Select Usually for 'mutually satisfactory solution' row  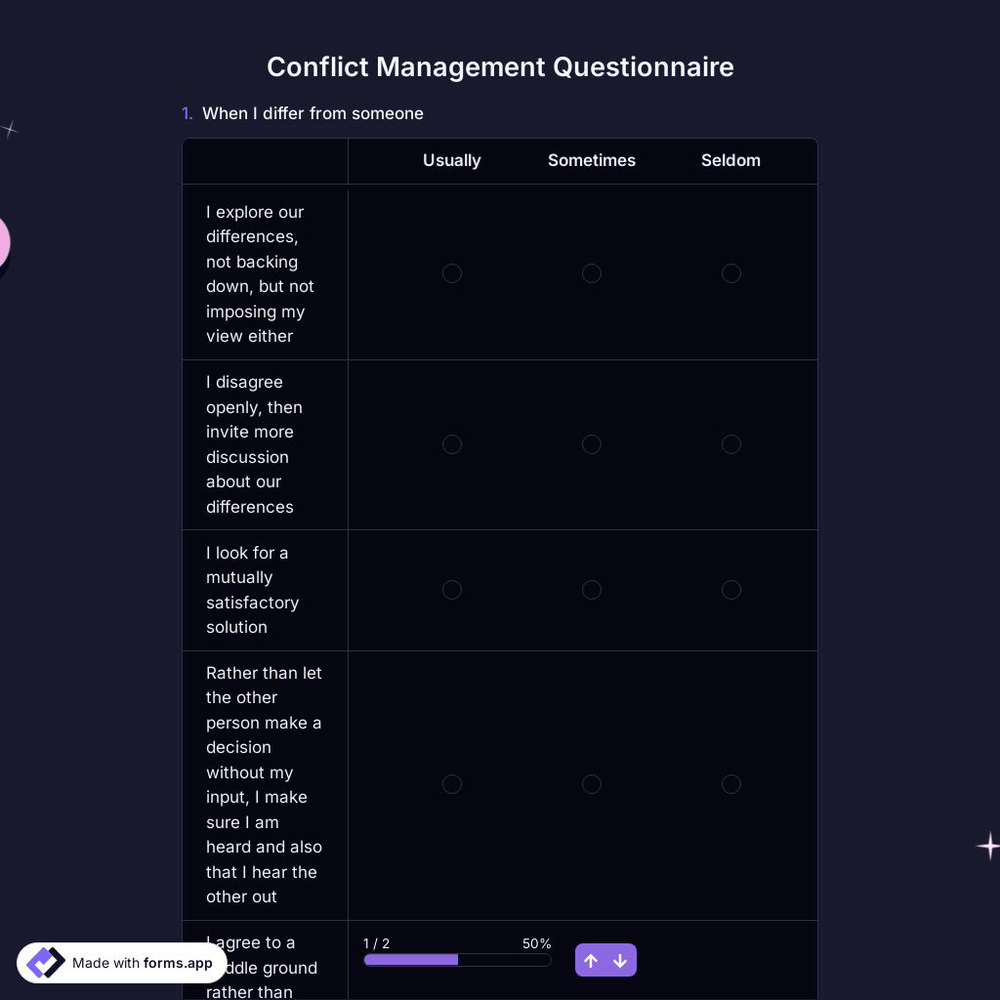(452, 590)
